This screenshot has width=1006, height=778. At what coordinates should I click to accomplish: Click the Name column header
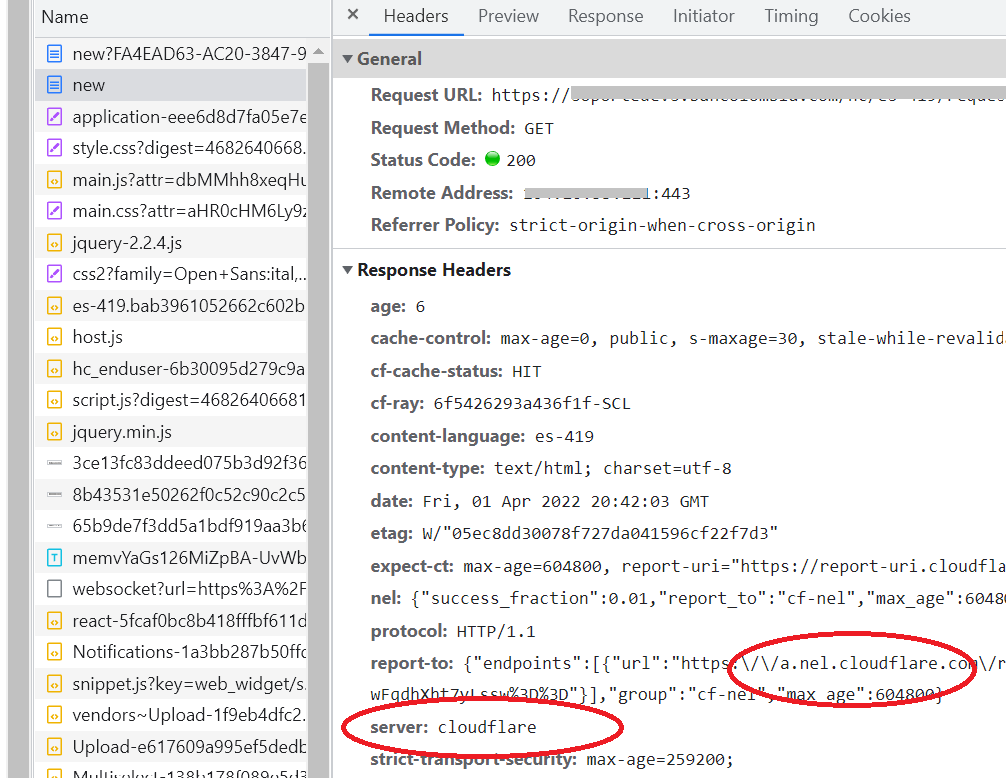(65, 17)
